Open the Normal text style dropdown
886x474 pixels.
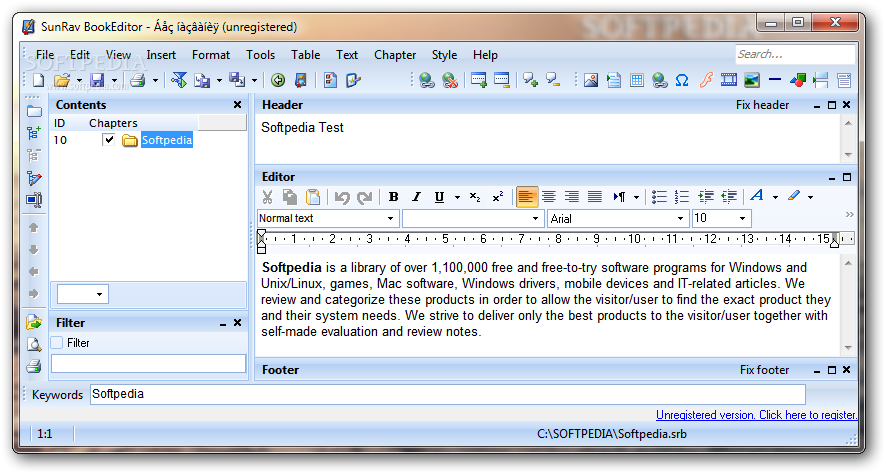click(390, 219)
